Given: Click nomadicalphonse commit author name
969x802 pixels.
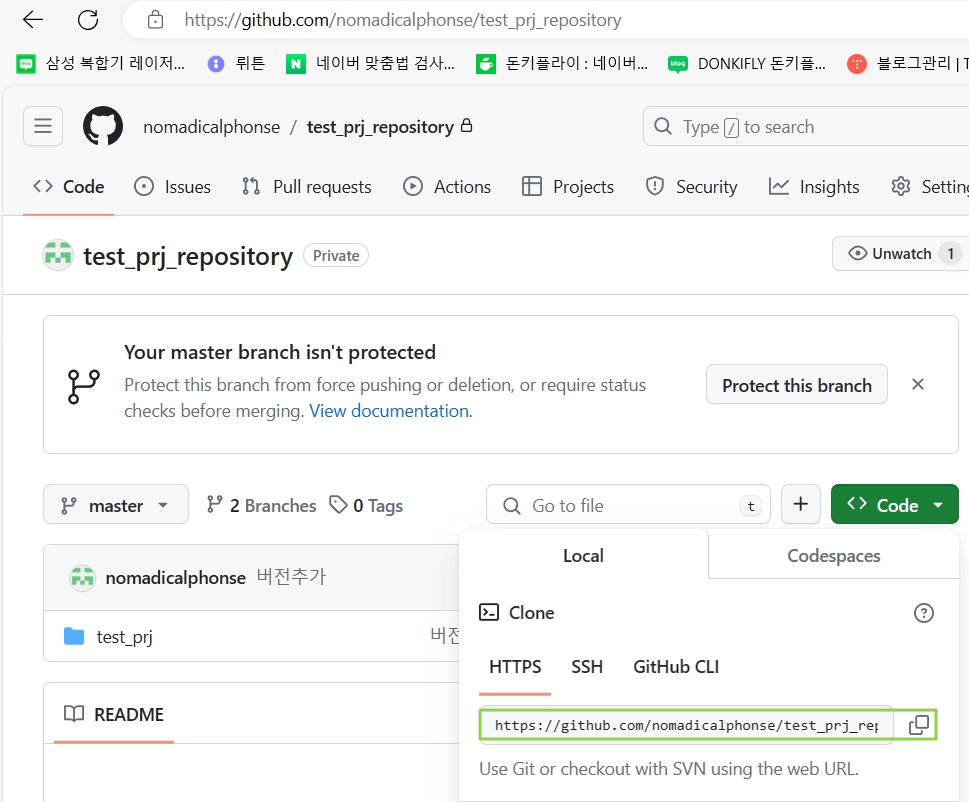Looking at the screenshot, I should click(176, 578).
